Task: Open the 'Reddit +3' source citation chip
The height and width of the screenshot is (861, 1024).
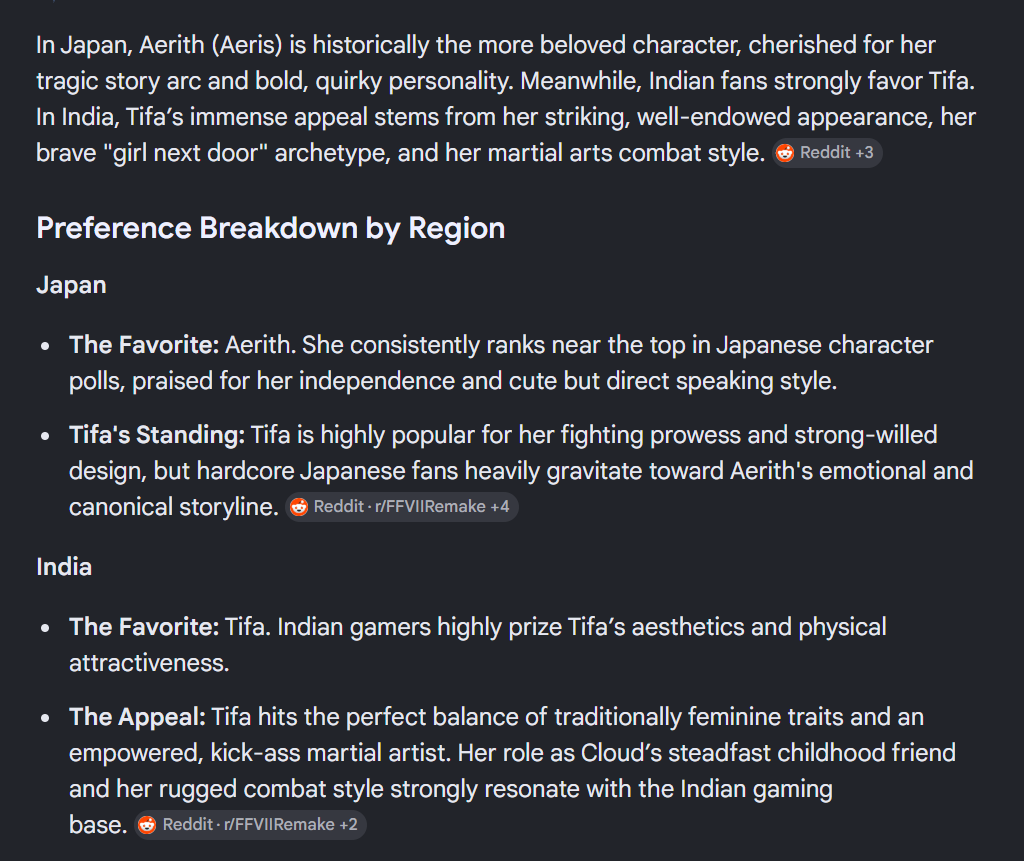Action: tap(827, 153)
